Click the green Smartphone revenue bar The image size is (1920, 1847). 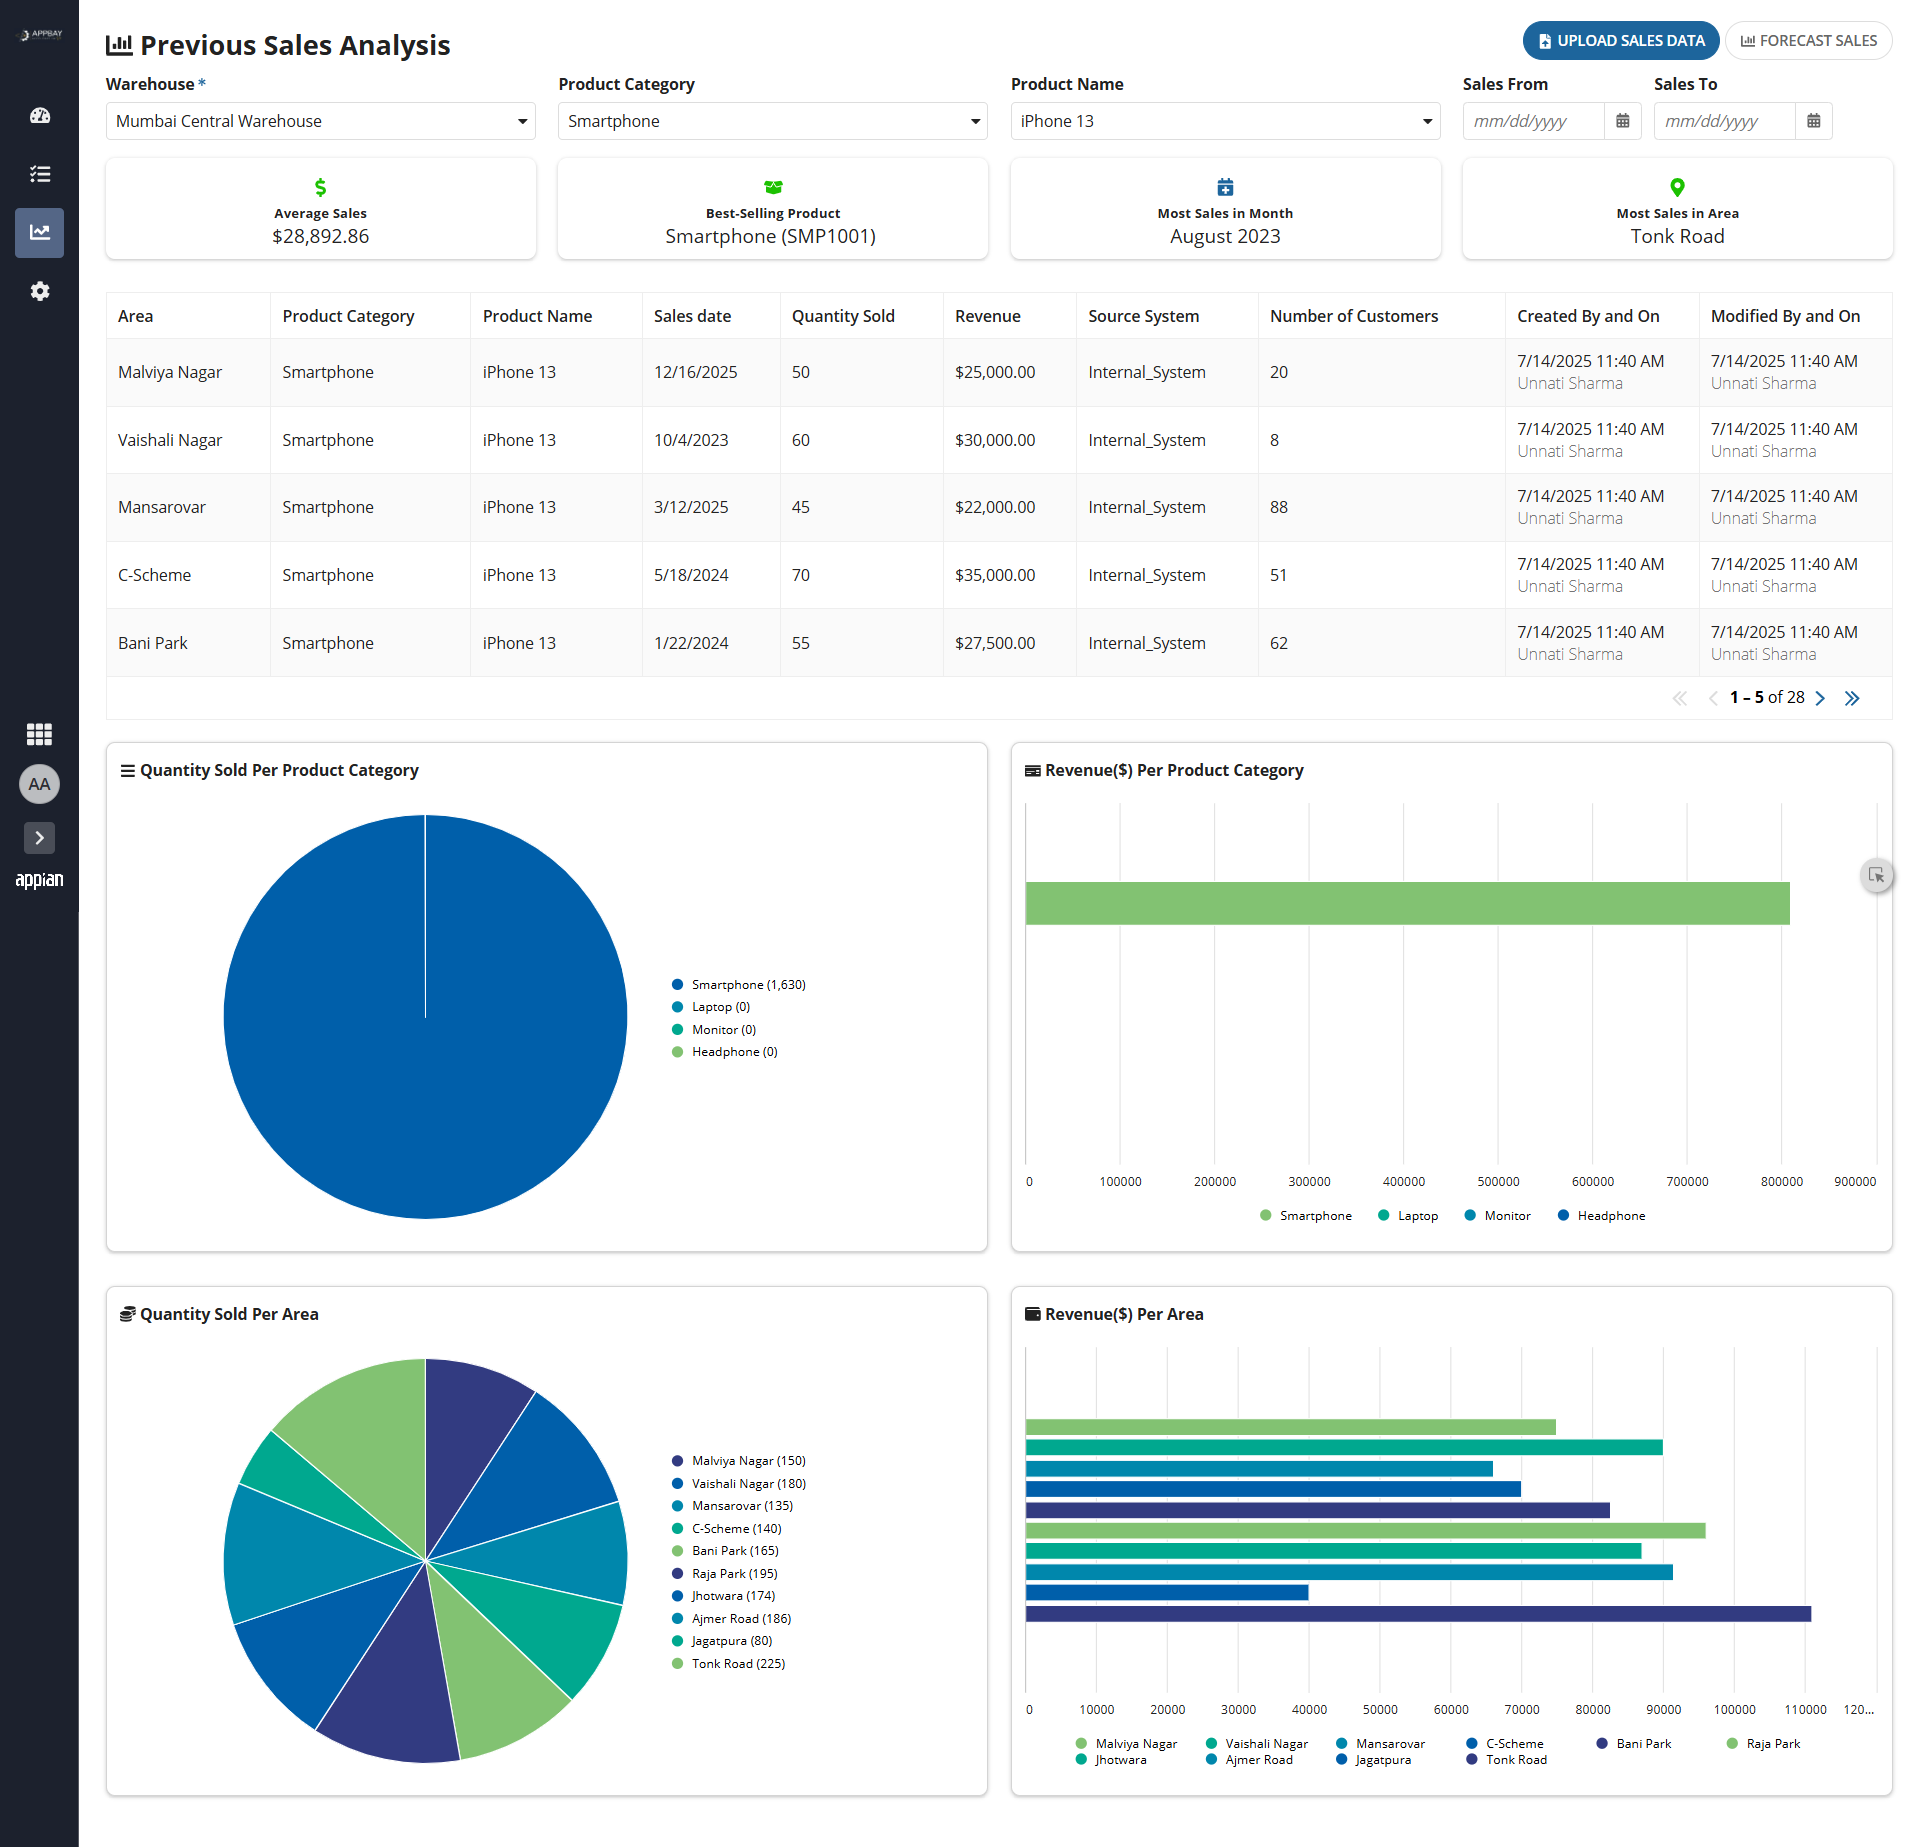[x=1407, y=903]
